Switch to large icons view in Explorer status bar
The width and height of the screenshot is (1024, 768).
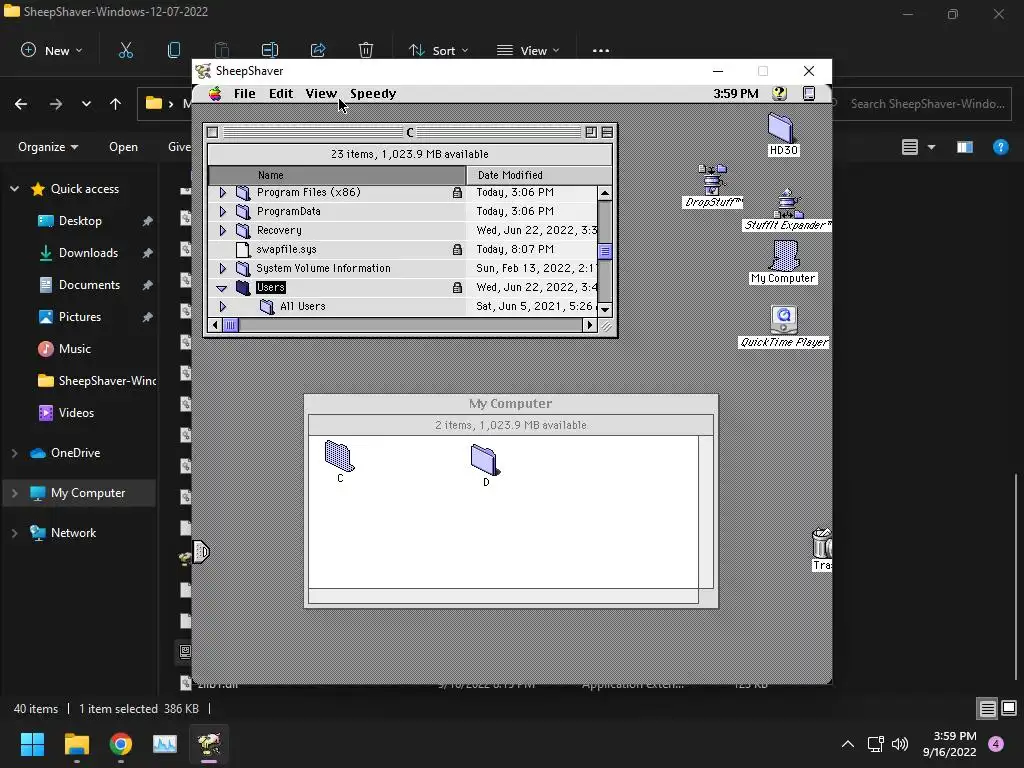(1009, 708)
